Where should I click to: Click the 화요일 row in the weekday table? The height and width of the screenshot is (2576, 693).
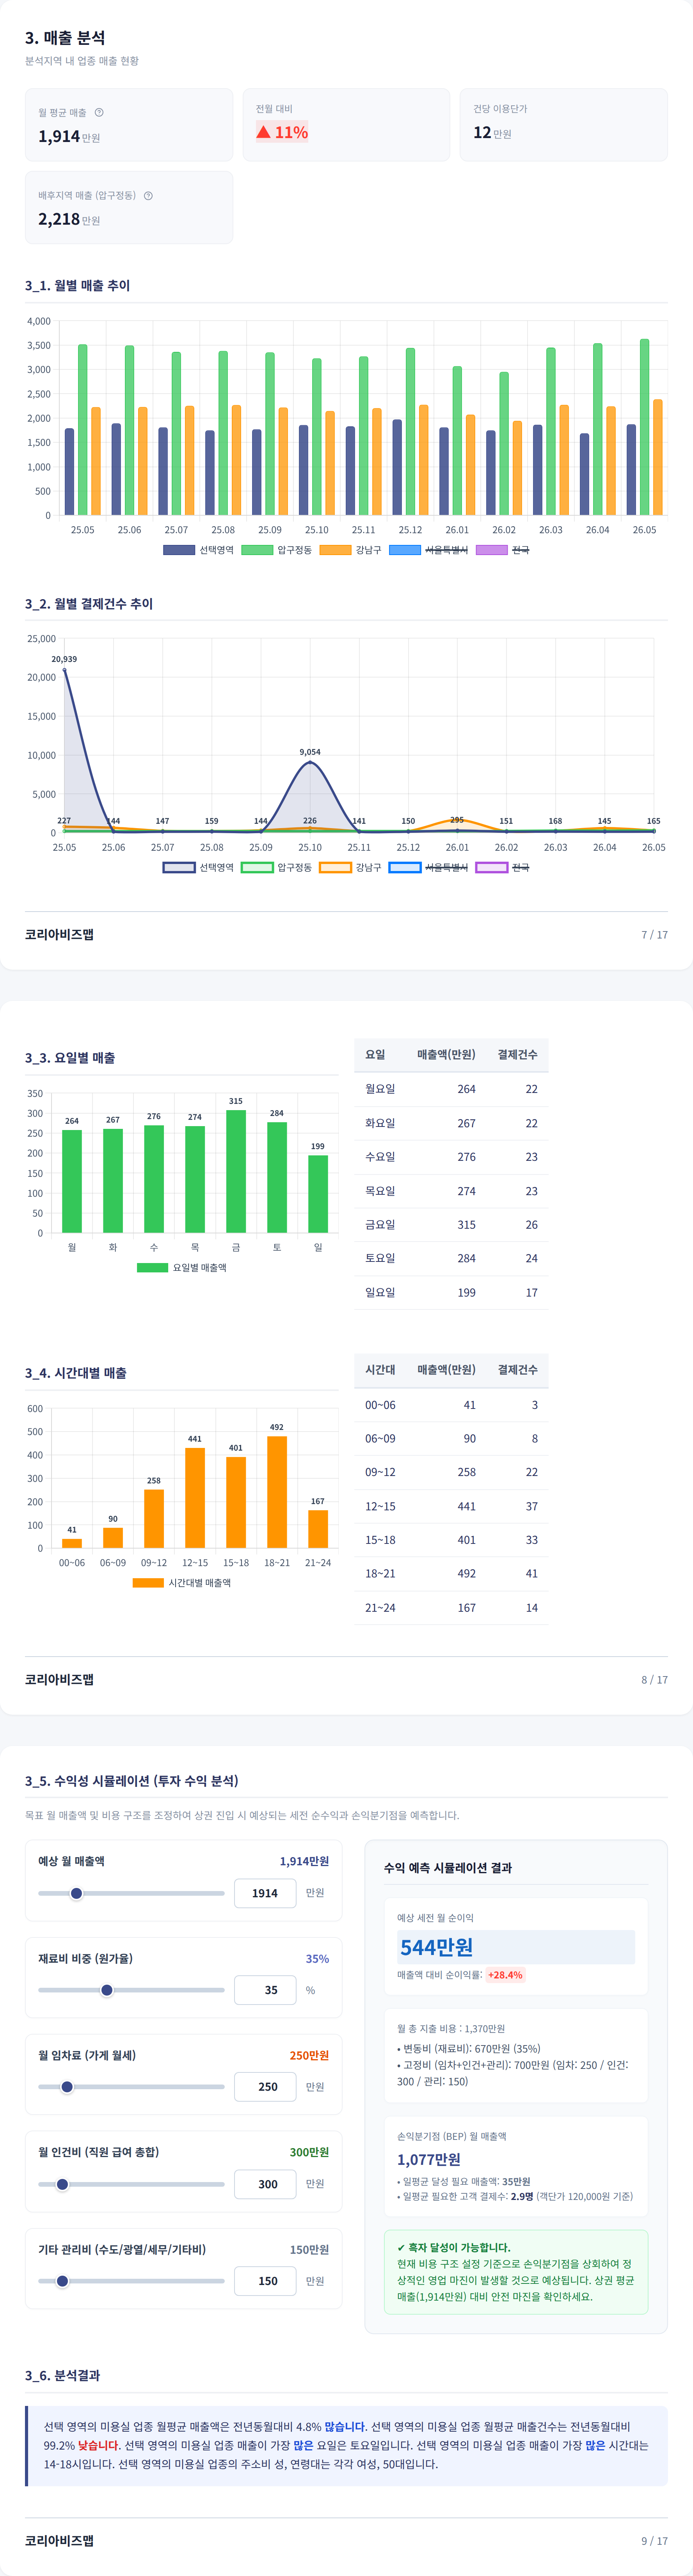(x=451, y=1123)
